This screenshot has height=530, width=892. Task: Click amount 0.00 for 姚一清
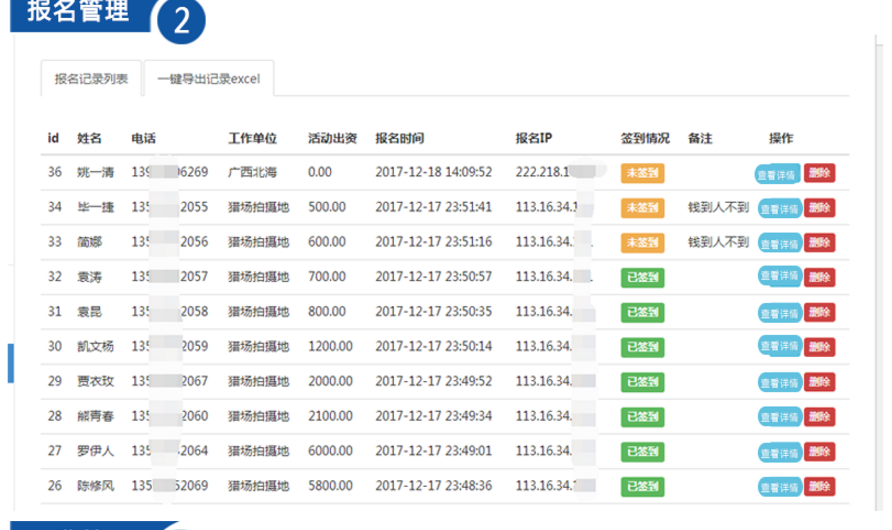point(320,172)
